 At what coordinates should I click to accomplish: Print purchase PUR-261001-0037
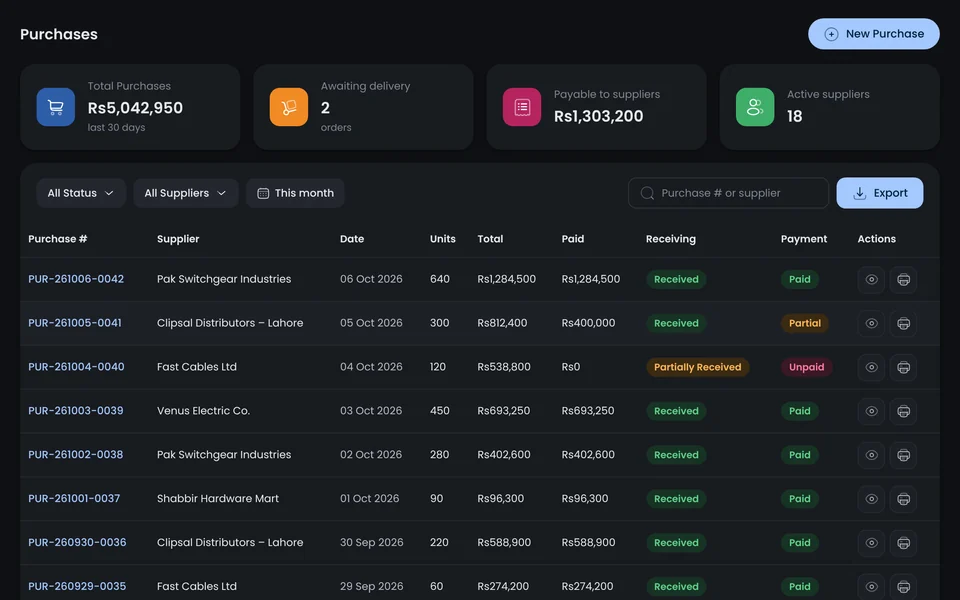pos(903,499)
